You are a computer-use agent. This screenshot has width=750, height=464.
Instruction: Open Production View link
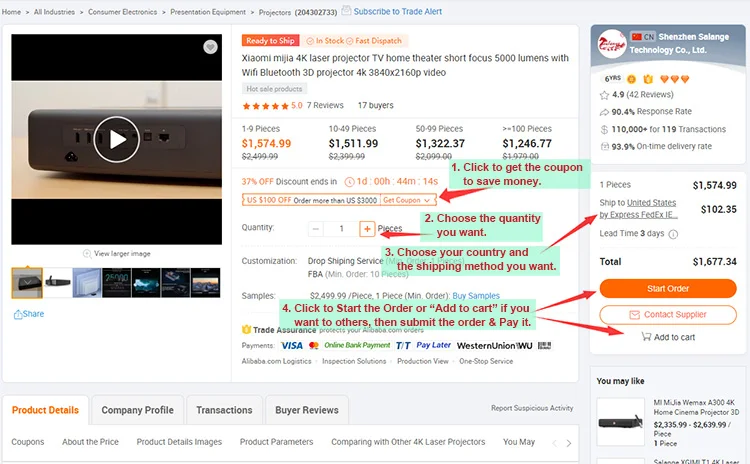pos(423,361)
